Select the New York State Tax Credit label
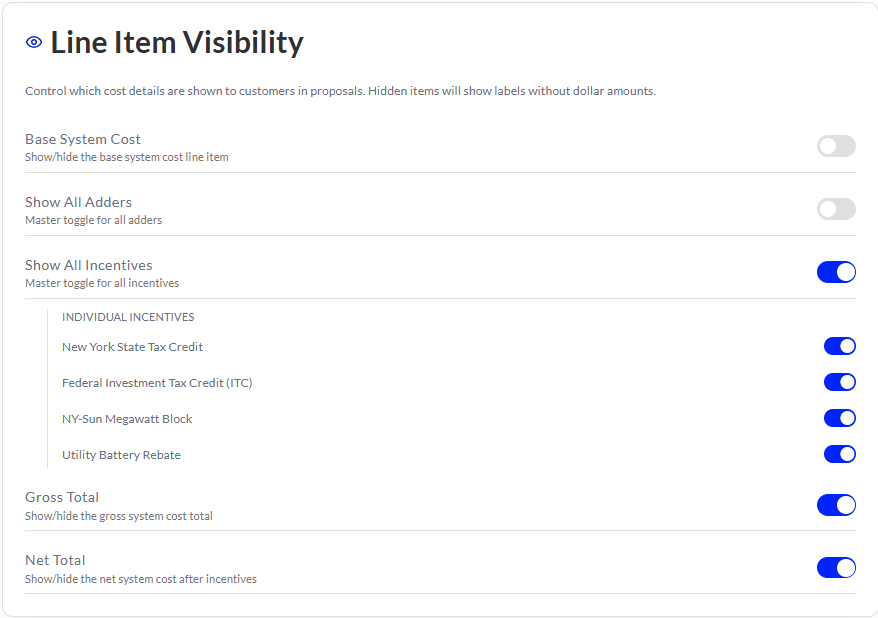 (x=132, y=347)
